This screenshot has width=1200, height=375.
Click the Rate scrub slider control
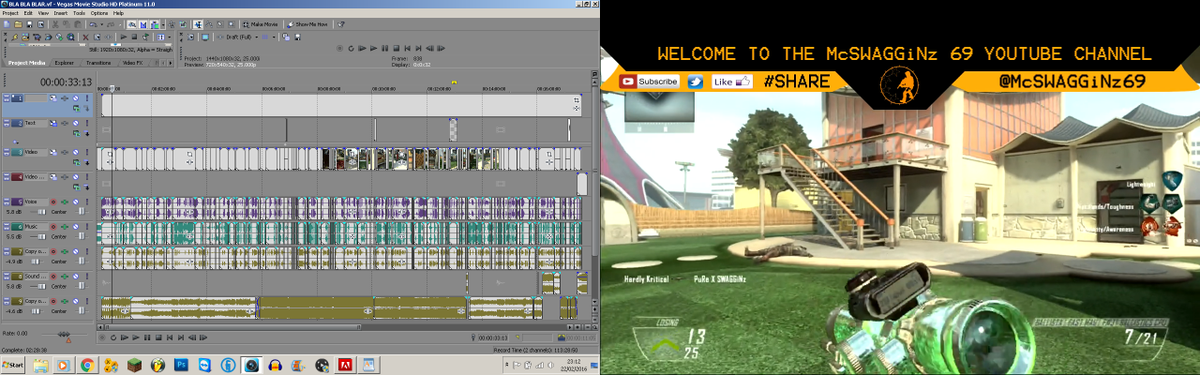tap(64, 334)
